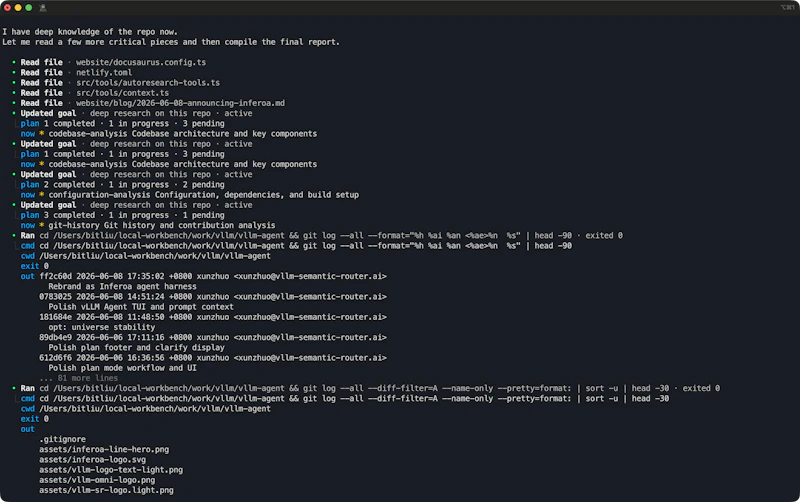Click the small profile icon in the title bar

pyautogui.click(x=43, y=8)
